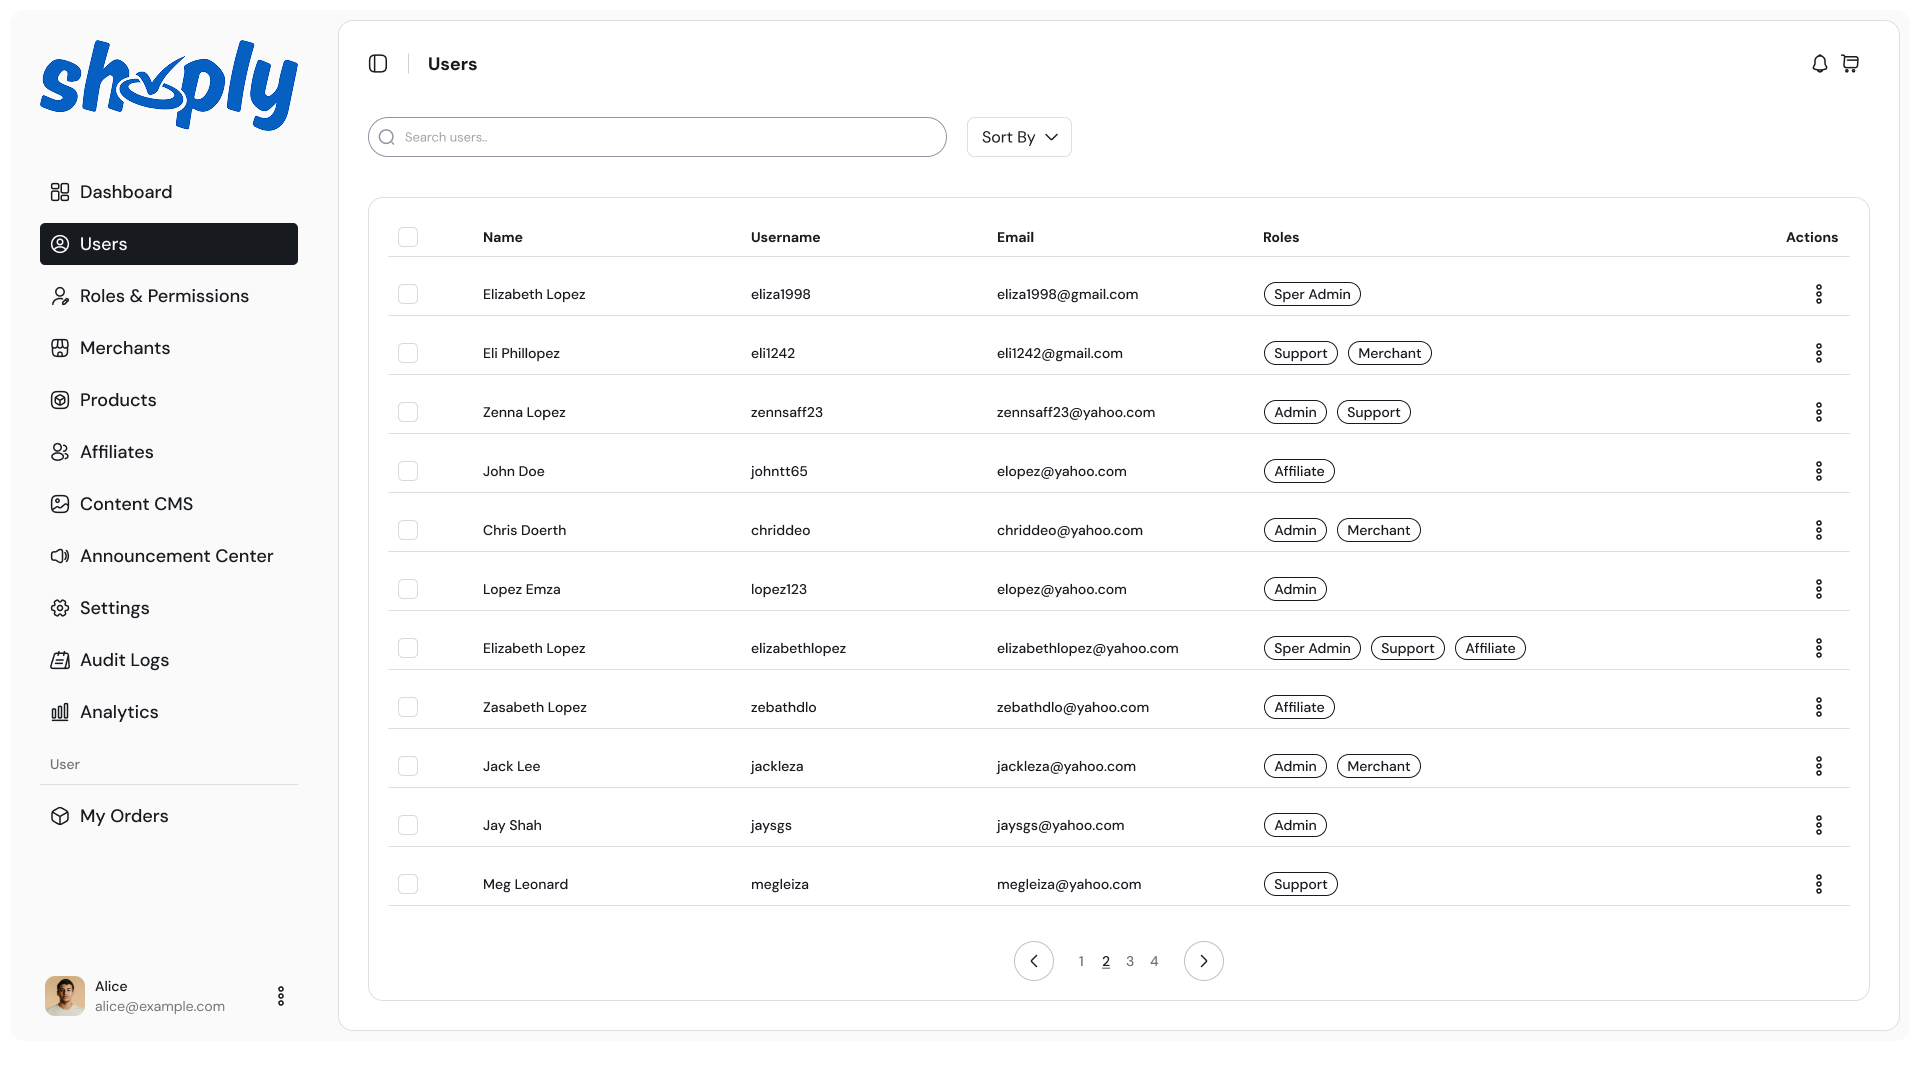Open the notifications bell
Image resolution: width=1920 pixels, height=1080 pixels.
[1820, 64]
